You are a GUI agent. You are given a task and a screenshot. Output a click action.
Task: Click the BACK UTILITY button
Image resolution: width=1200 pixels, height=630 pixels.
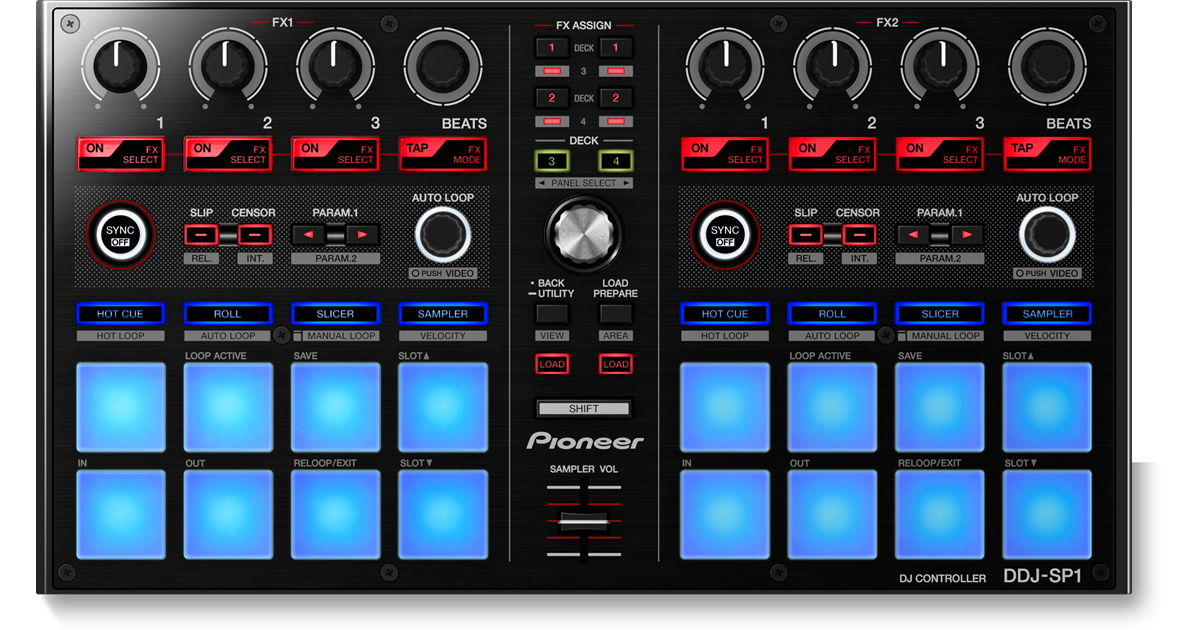[552, 314]
